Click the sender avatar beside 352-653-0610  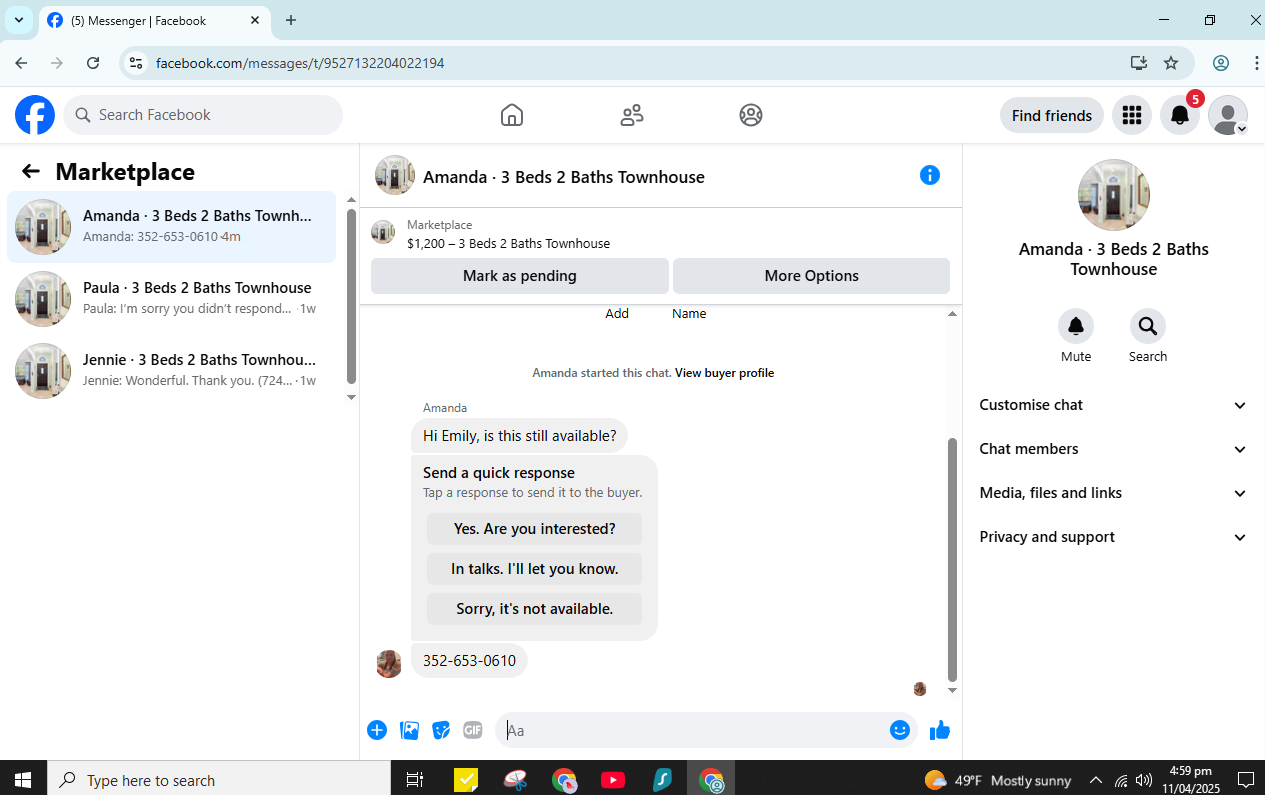click(389, 664)
